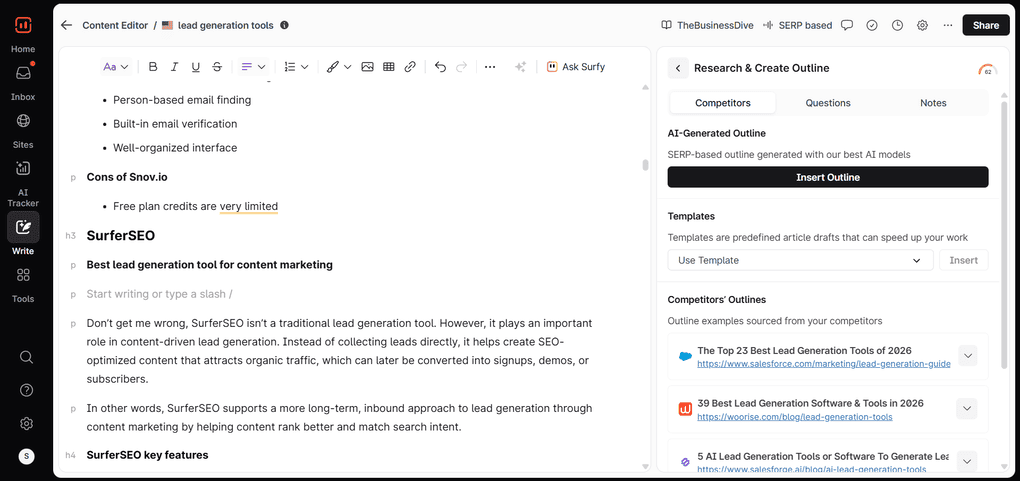Open Tools grid icon in sidebar
The image size is (1020, 481).
[x=23, y=275]
